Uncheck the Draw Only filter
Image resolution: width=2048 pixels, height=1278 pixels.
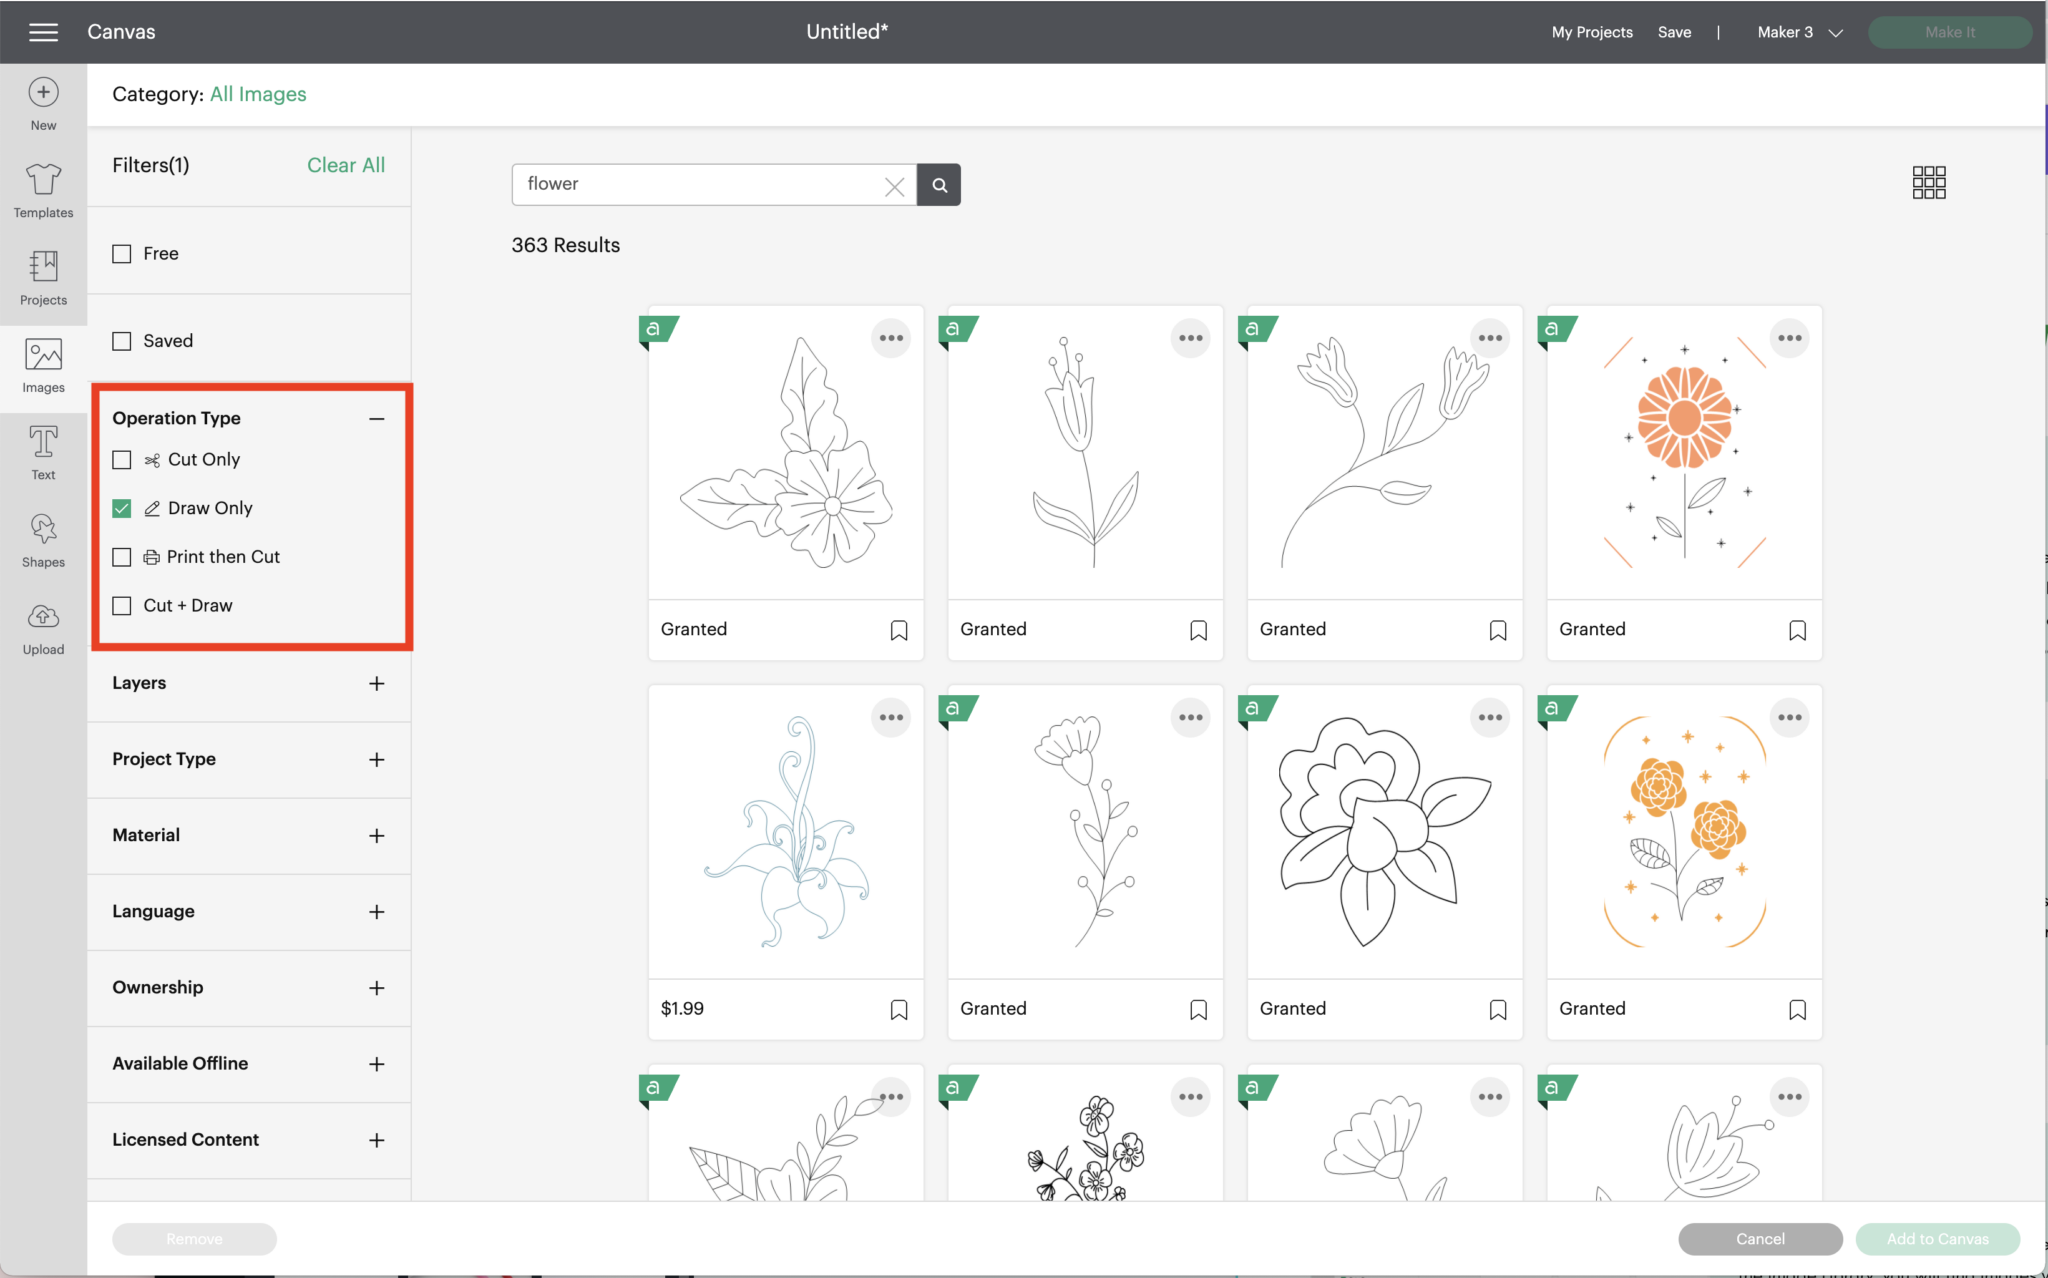122,508
